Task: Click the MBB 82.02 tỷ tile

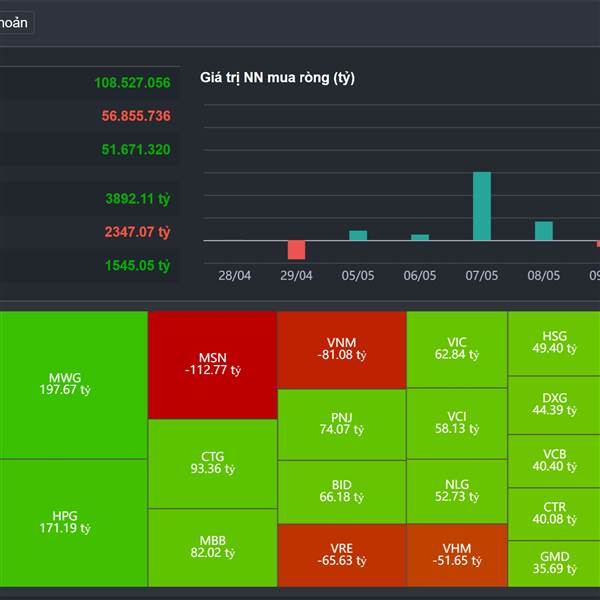Action: pos(212,546)
